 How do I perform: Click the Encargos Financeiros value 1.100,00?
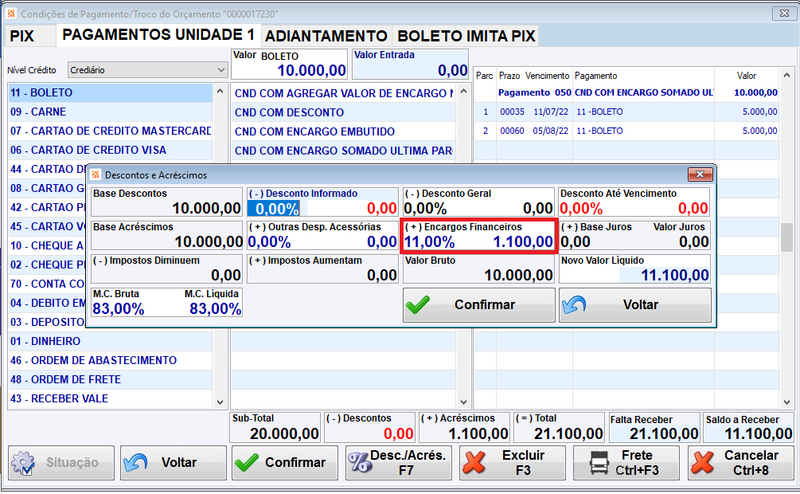523,242
